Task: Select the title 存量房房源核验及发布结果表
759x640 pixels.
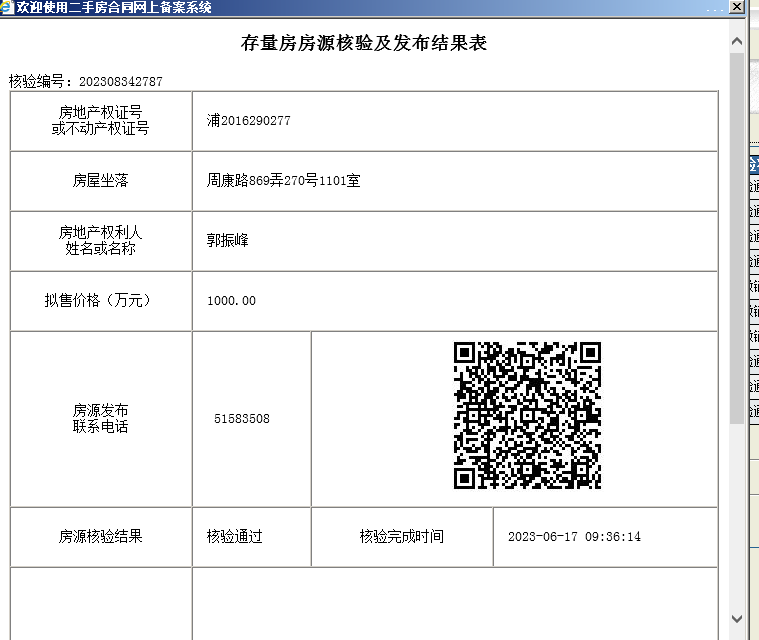Action: click(x=364, y=43)
